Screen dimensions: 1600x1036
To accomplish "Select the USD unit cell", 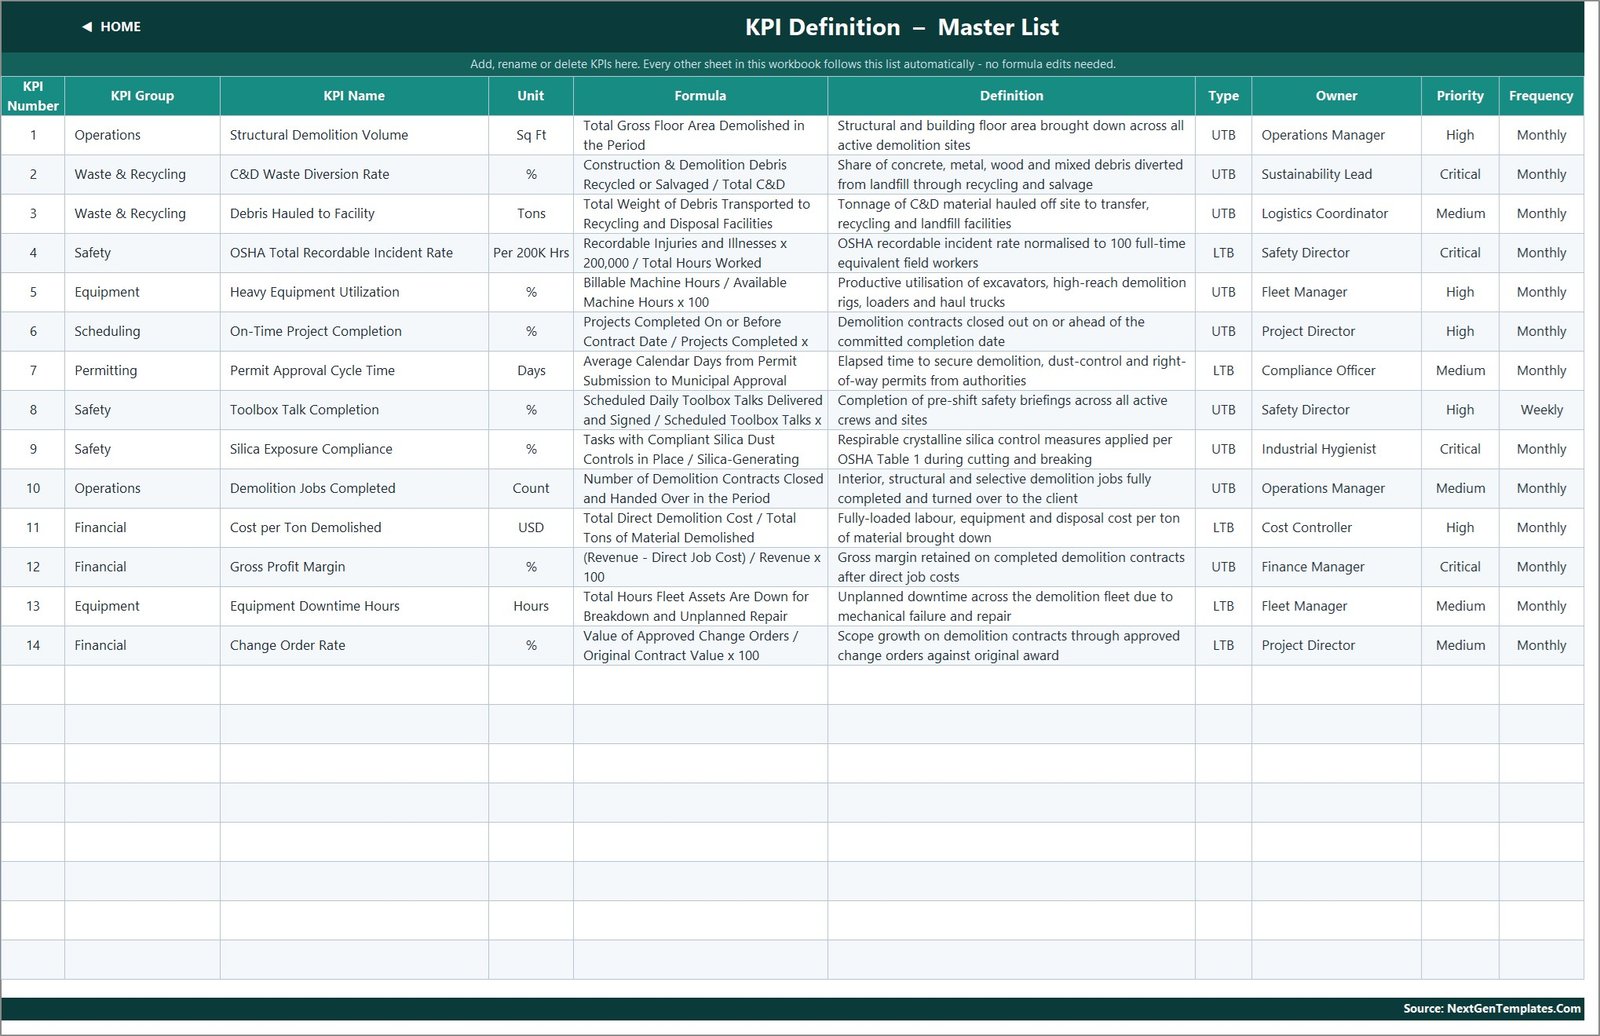I will point(531,527).
